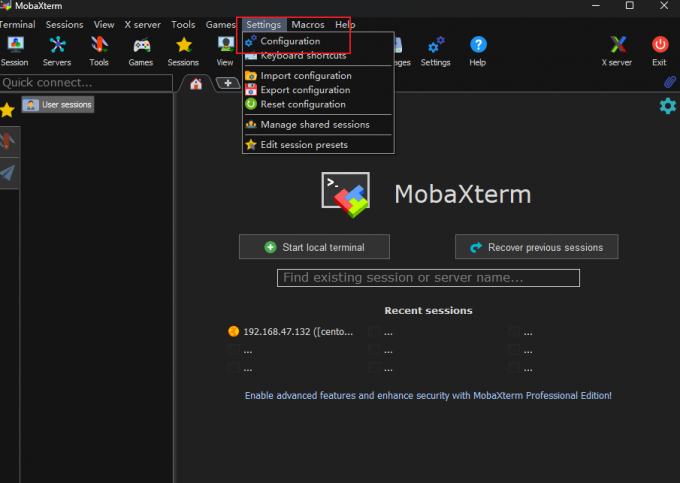
Task: Choose Manage shared sessions entry
Action: click(x=318, y=125)
